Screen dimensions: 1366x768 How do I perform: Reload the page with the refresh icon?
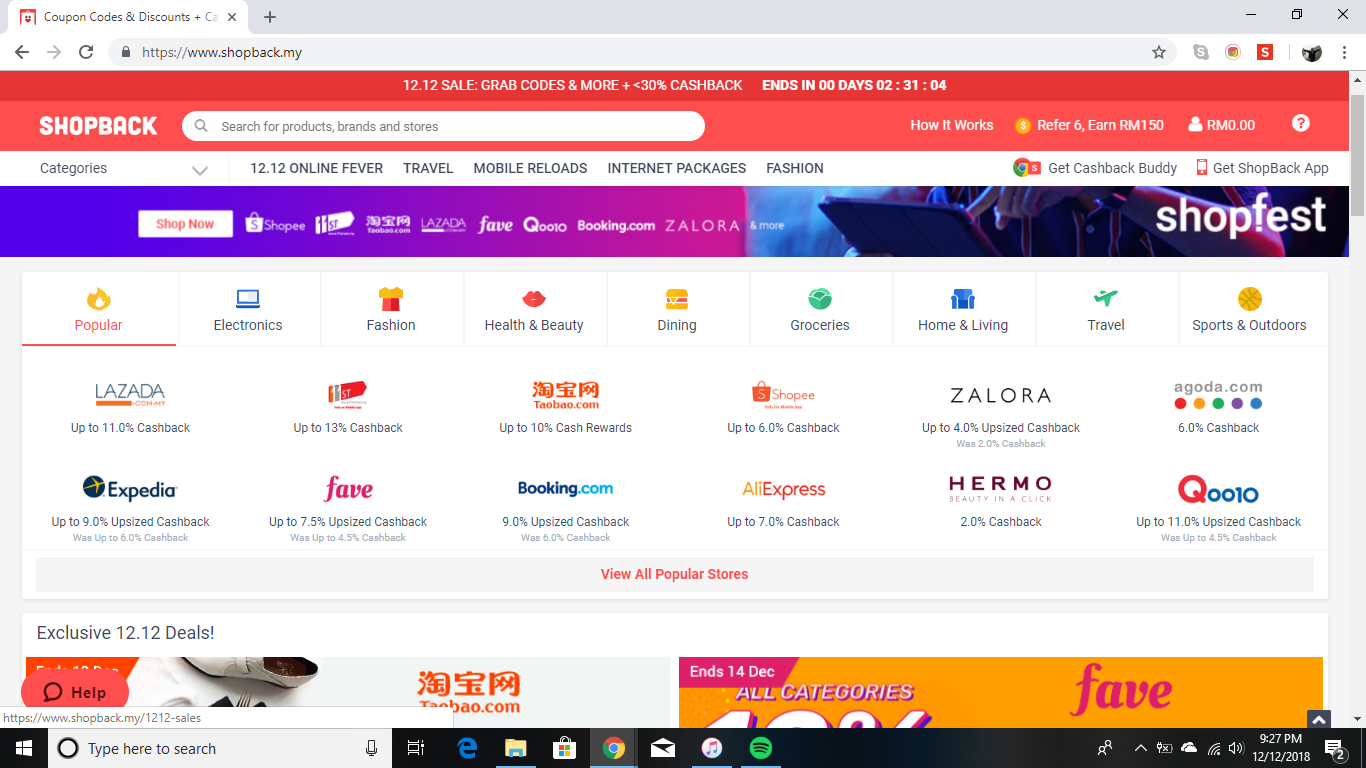tap(86, 52)
